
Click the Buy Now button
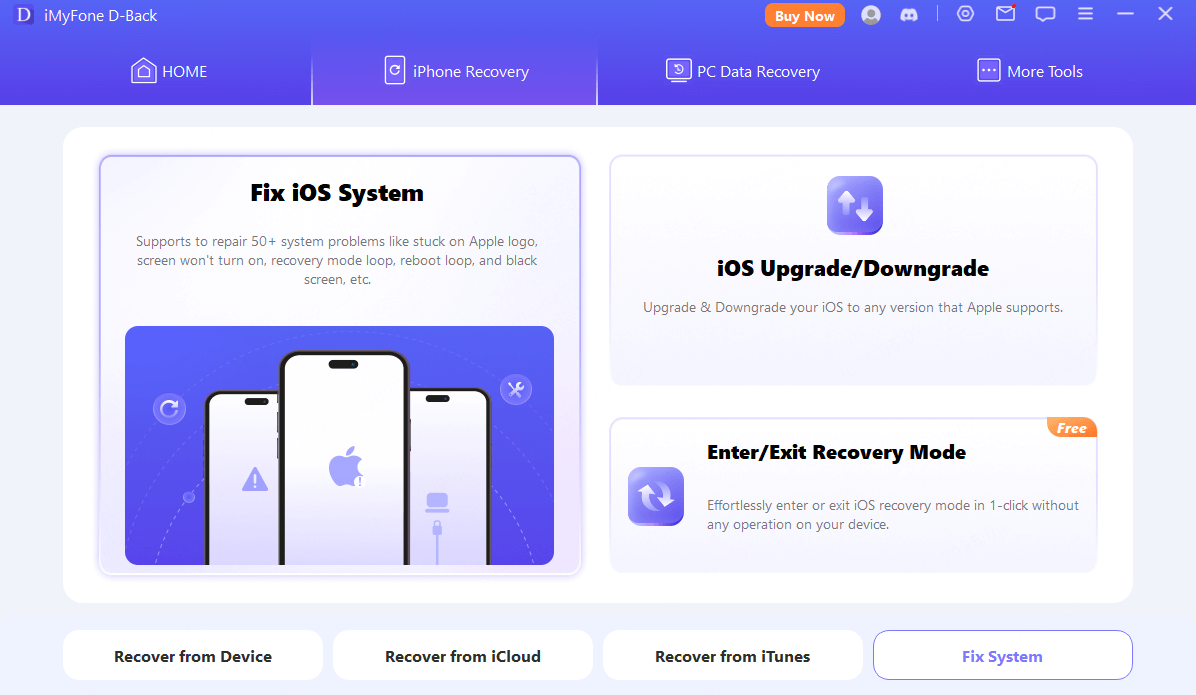(805, 16)
